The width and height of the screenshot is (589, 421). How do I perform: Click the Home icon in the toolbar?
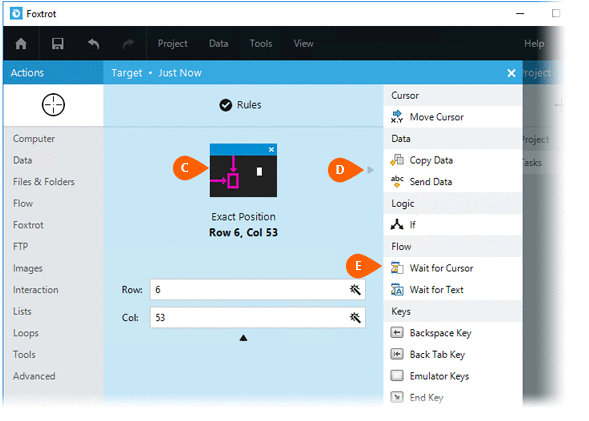pyautogui.click(x=21, y=44)
